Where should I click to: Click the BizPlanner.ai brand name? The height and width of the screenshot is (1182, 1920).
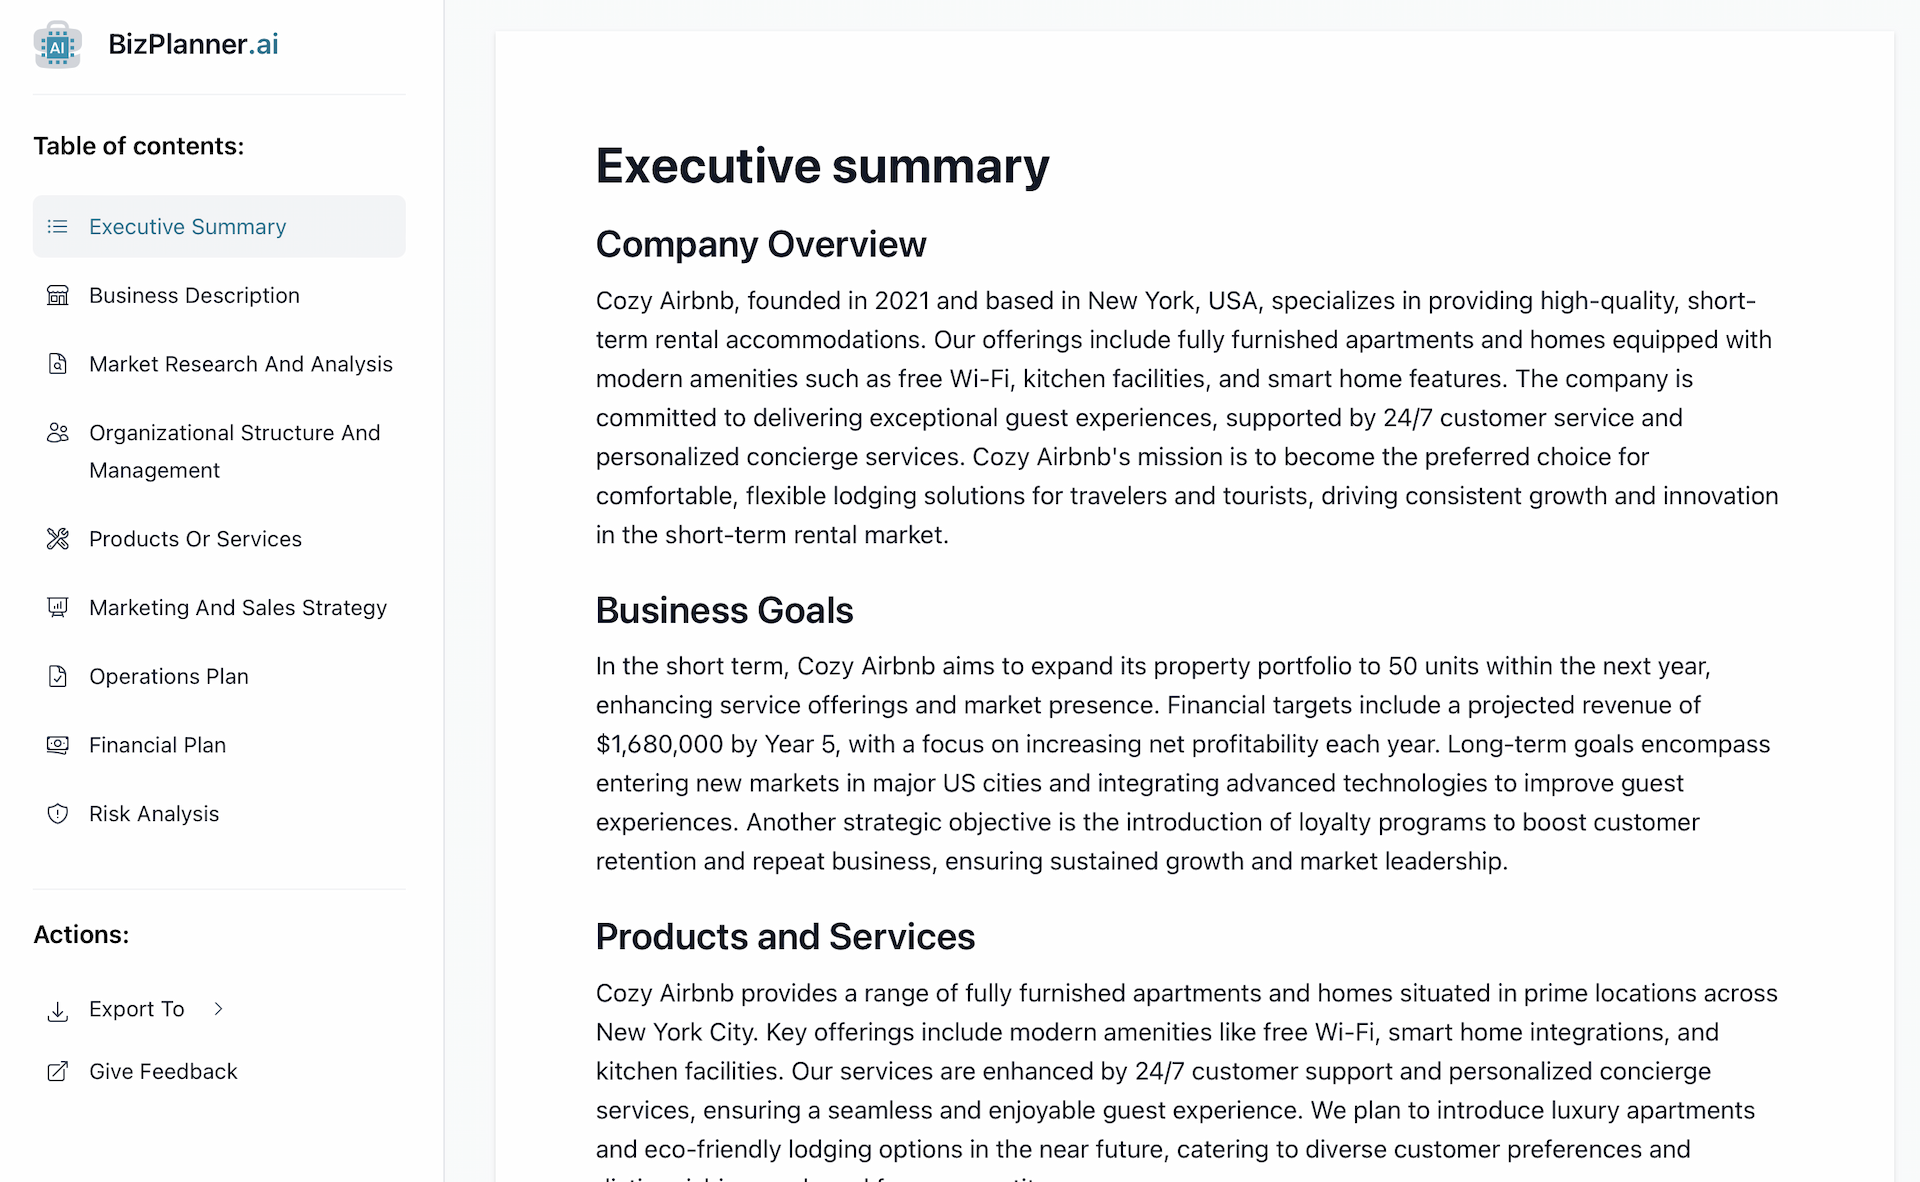(193, 44)
